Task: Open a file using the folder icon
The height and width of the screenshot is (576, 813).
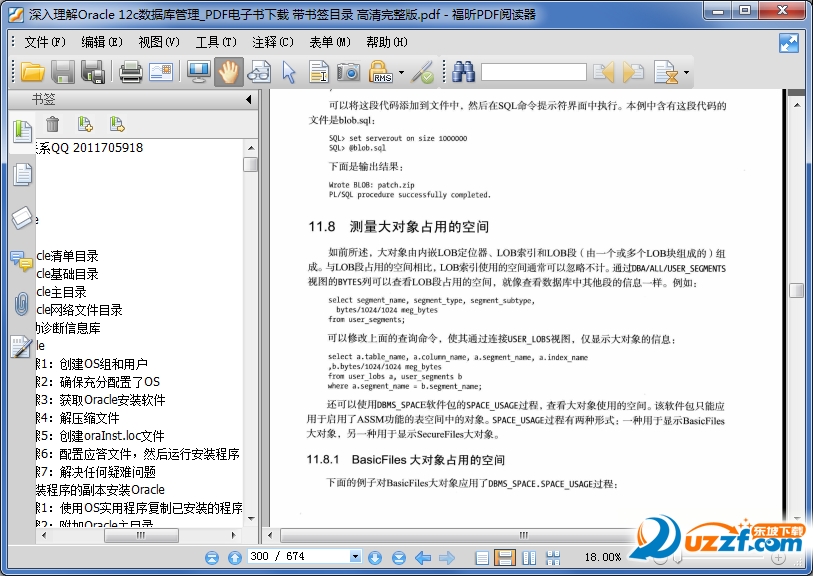Action: (x=31, y=71)
